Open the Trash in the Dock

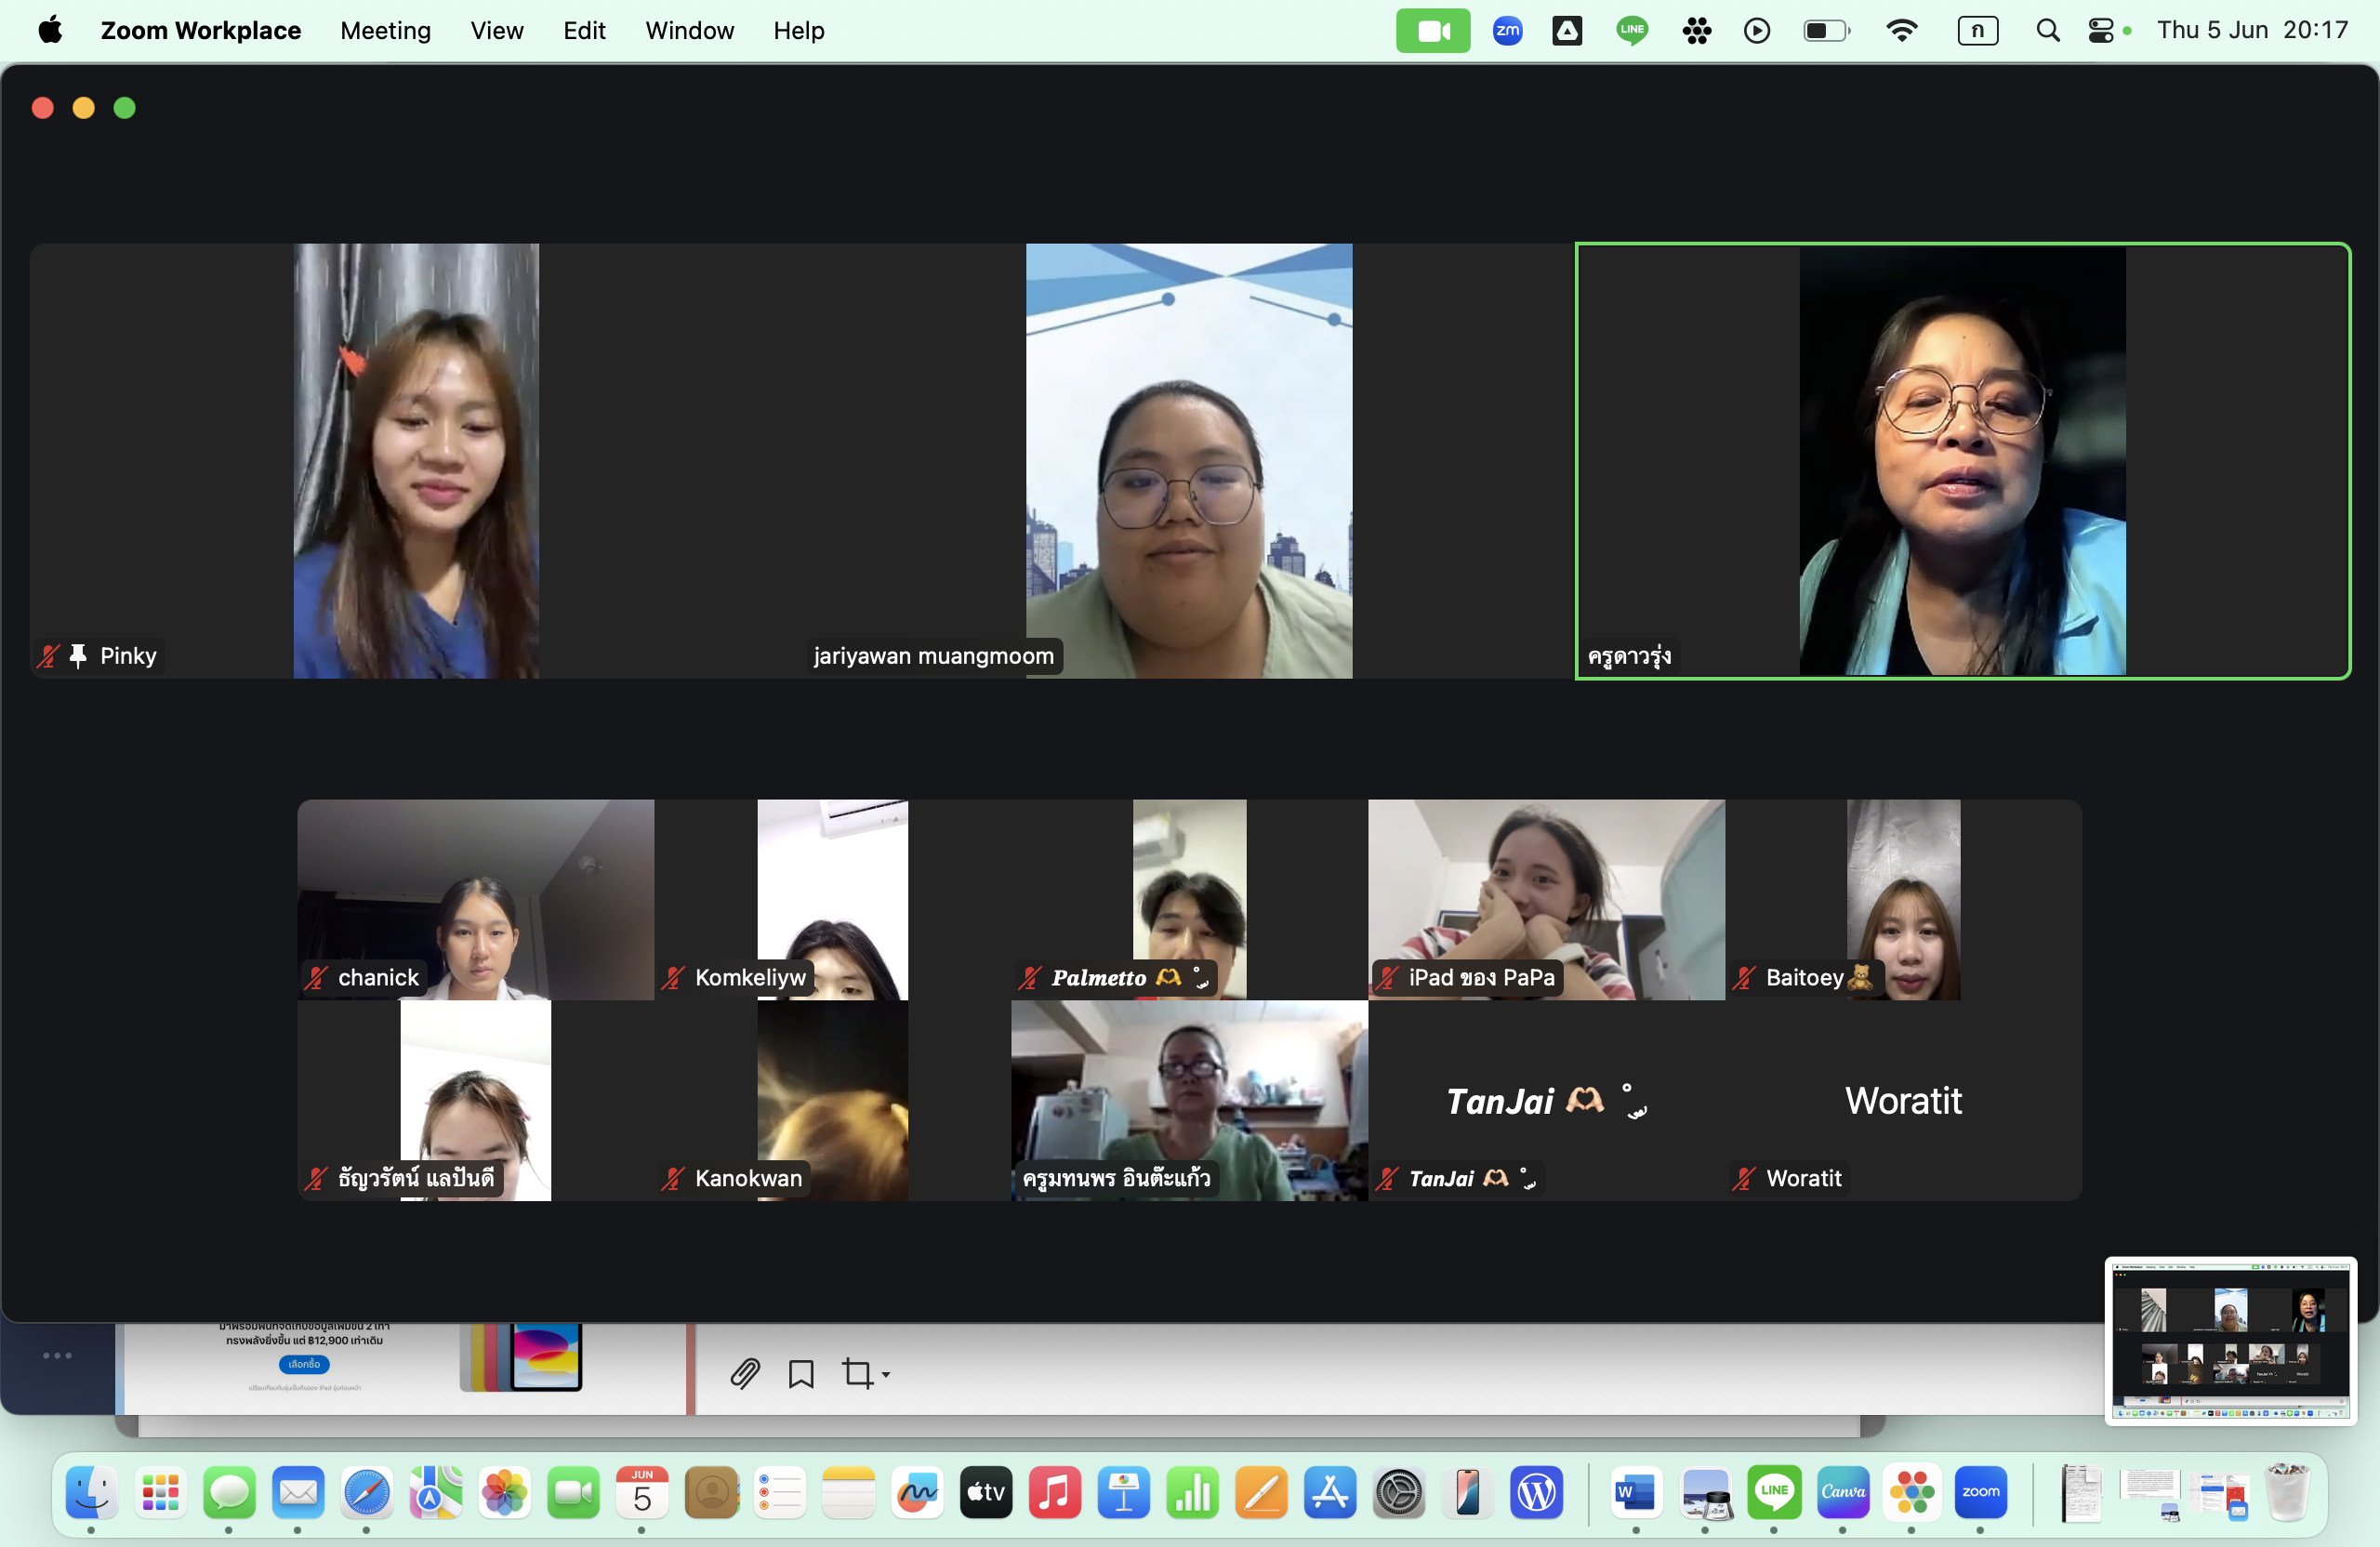point(2287,1492)
